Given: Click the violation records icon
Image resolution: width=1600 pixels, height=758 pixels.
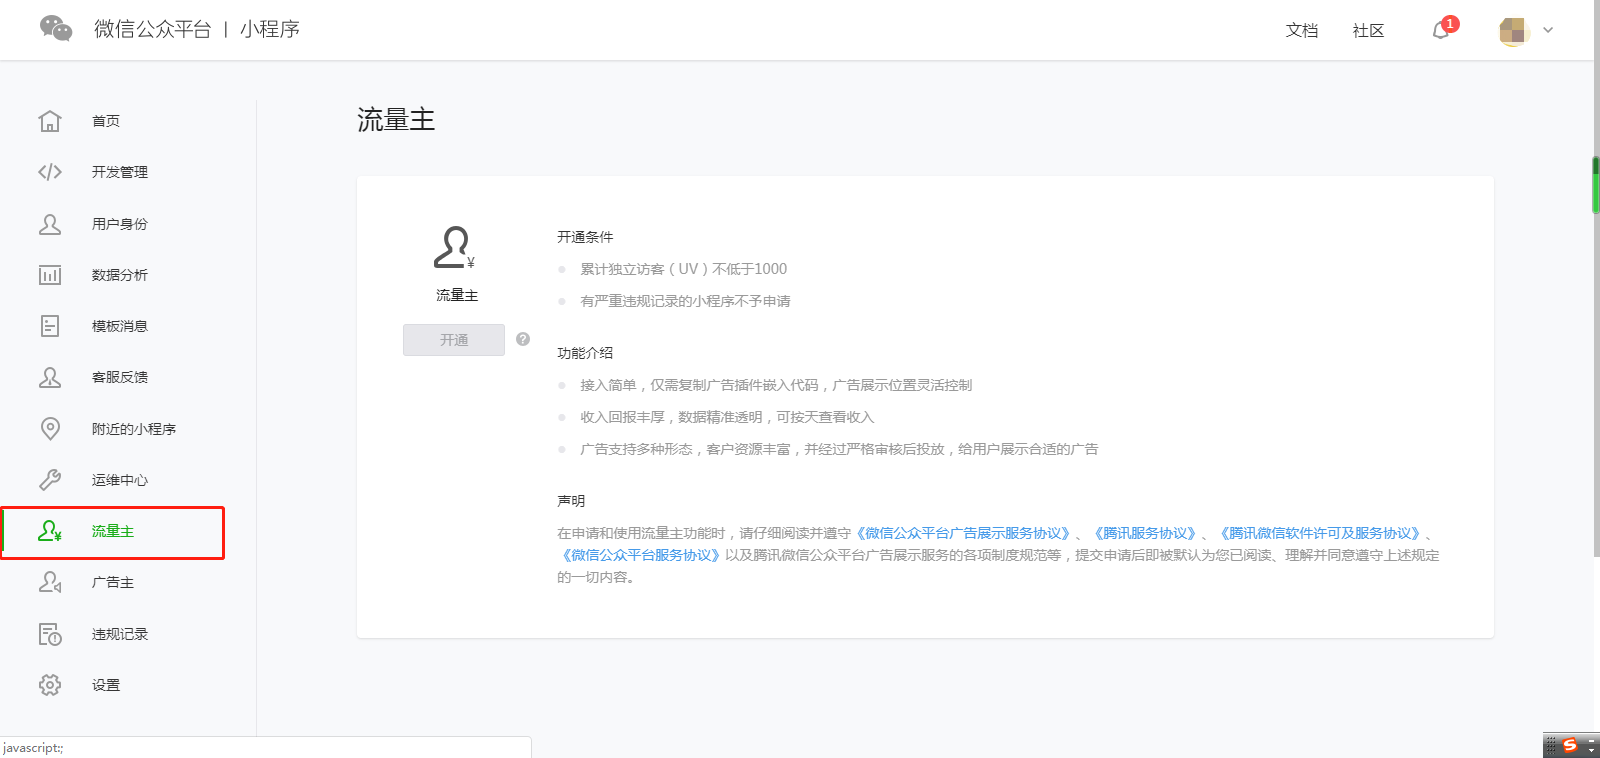Looking at the screenshot, I should [x=50, y=634].
